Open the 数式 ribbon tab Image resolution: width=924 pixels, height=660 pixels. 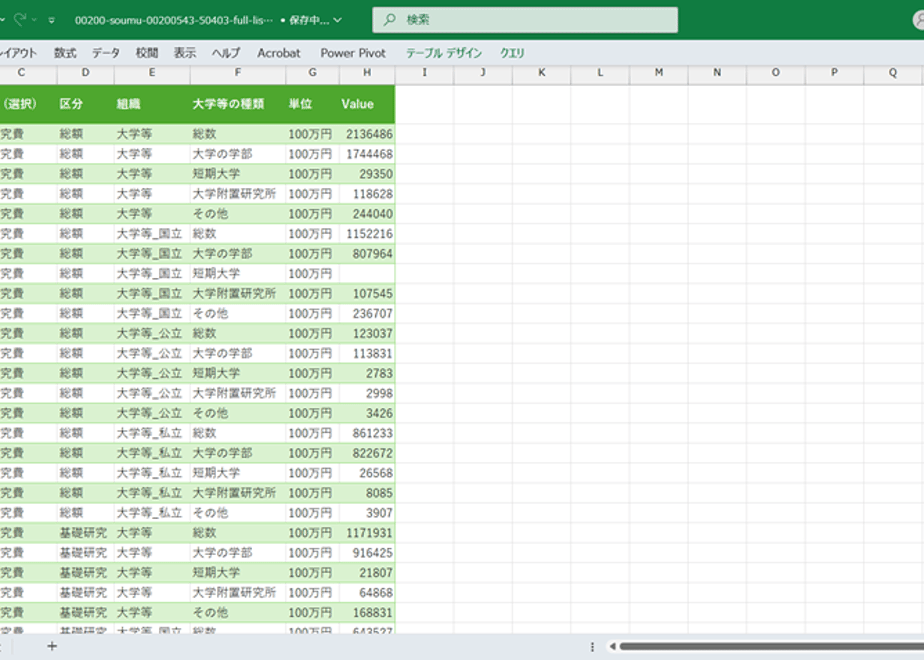coord(65,53)
